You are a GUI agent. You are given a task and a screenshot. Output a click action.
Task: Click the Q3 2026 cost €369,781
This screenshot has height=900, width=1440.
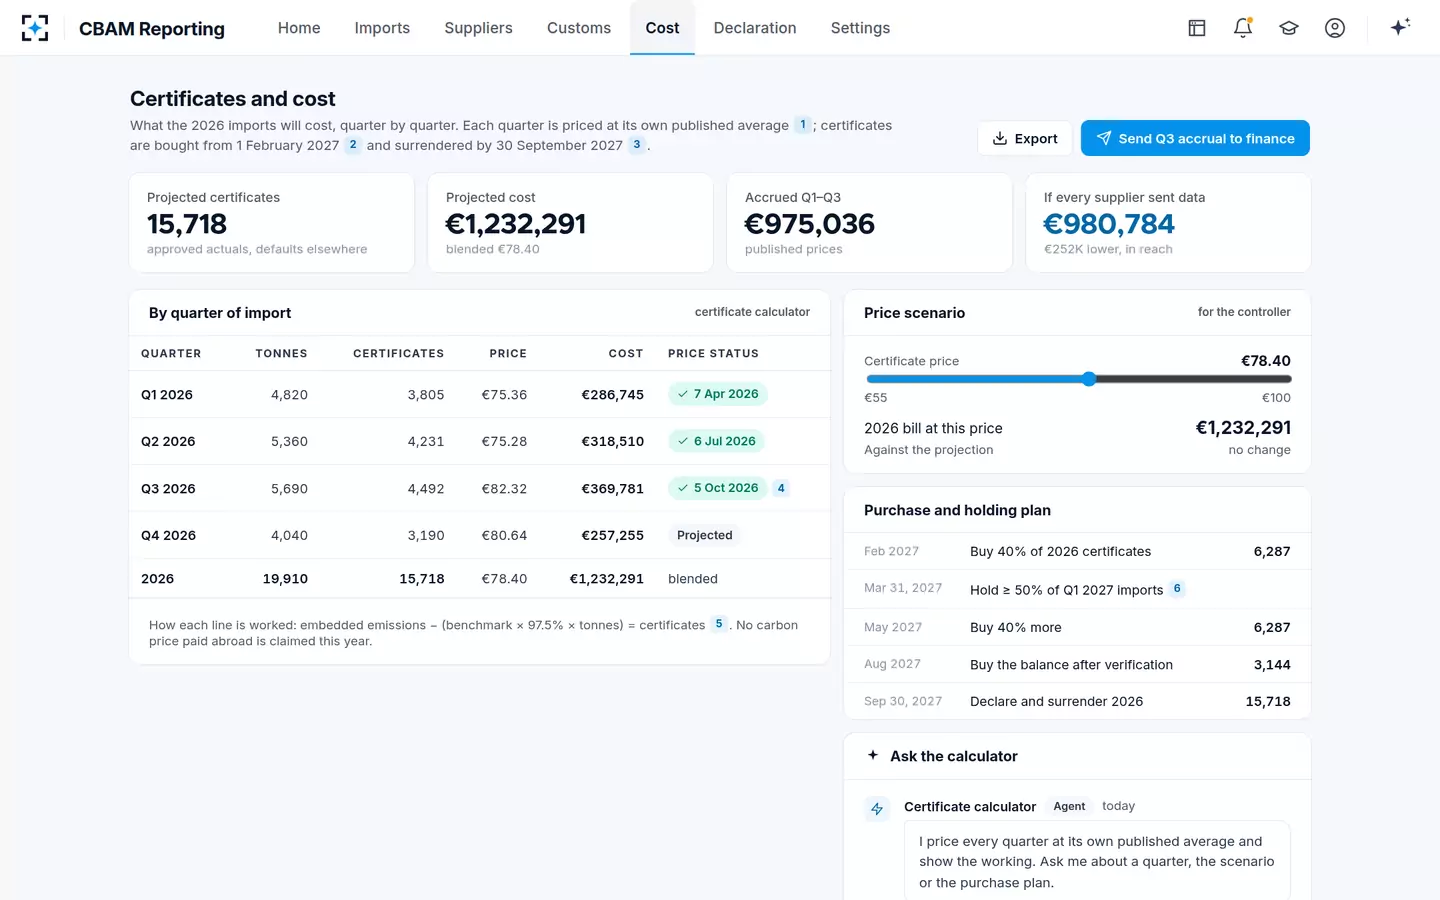613,489
